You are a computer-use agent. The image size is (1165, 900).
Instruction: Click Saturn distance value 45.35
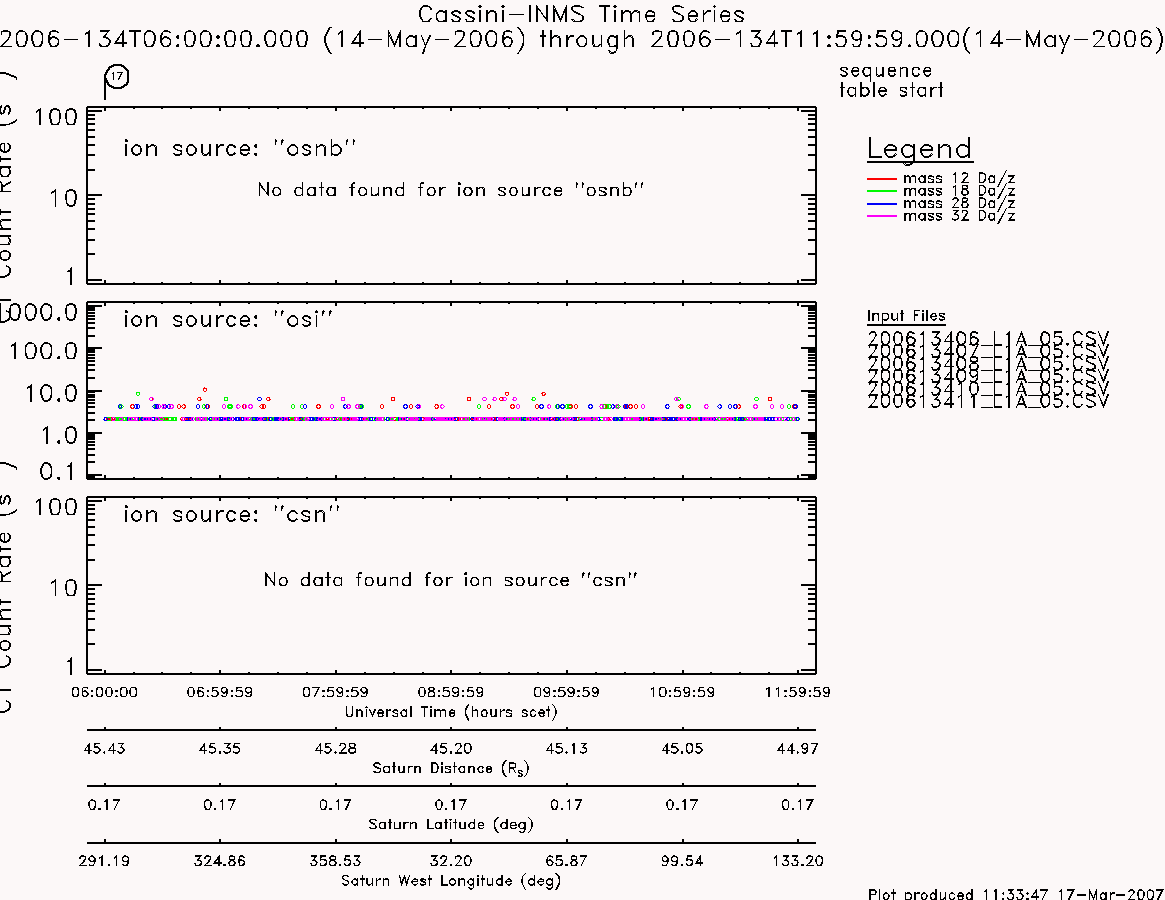pyautogui.click(x=219, y=748)
